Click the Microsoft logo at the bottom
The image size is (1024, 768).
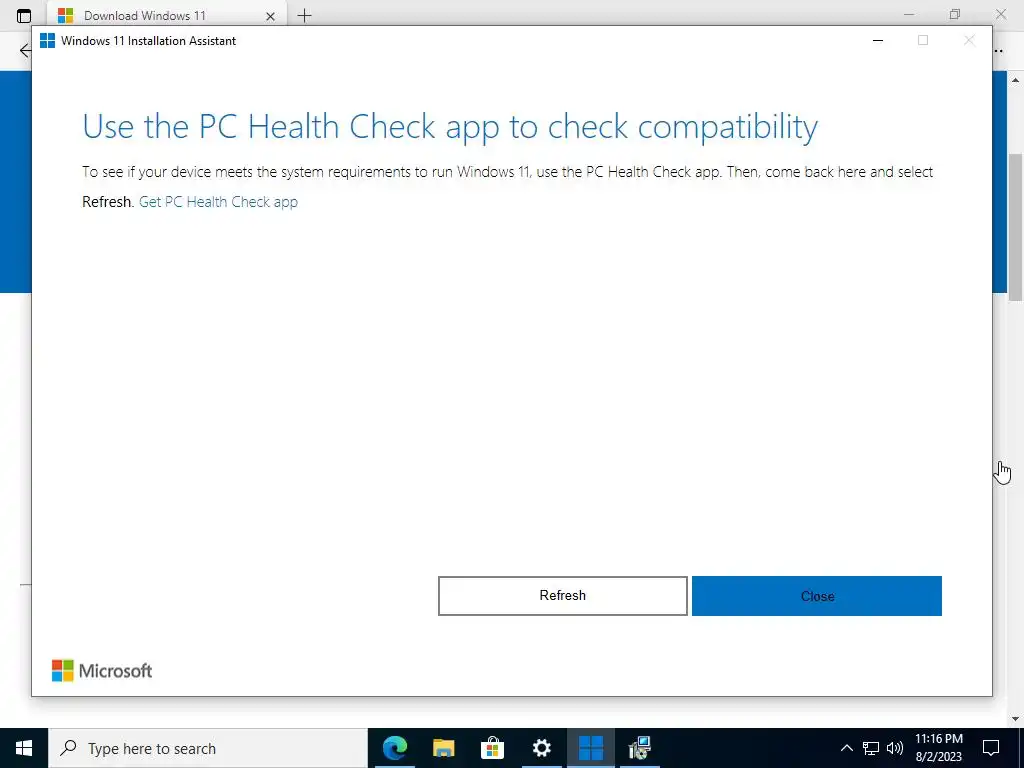(102, 671)
